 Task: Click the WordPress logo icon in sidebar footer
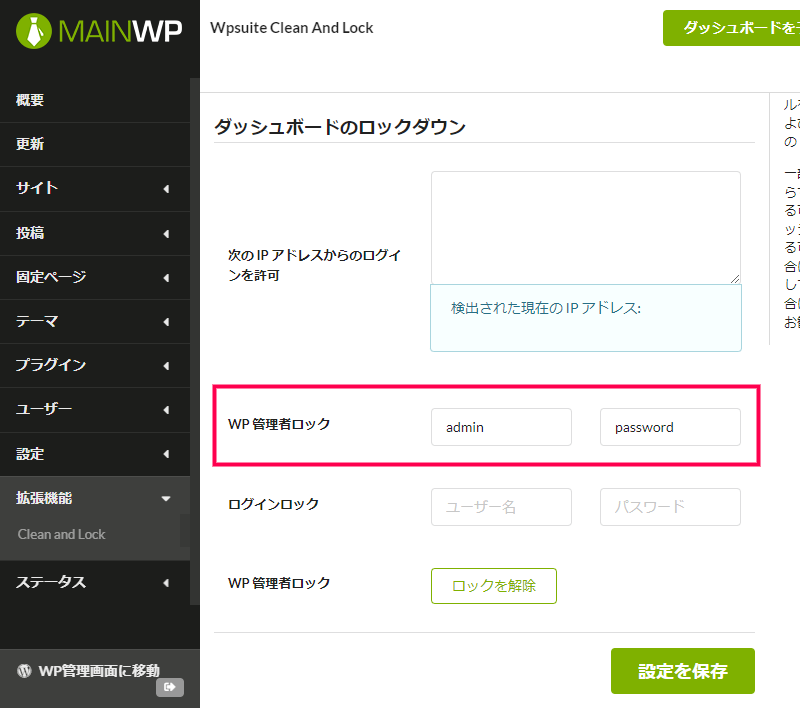[x=24, y=671]
